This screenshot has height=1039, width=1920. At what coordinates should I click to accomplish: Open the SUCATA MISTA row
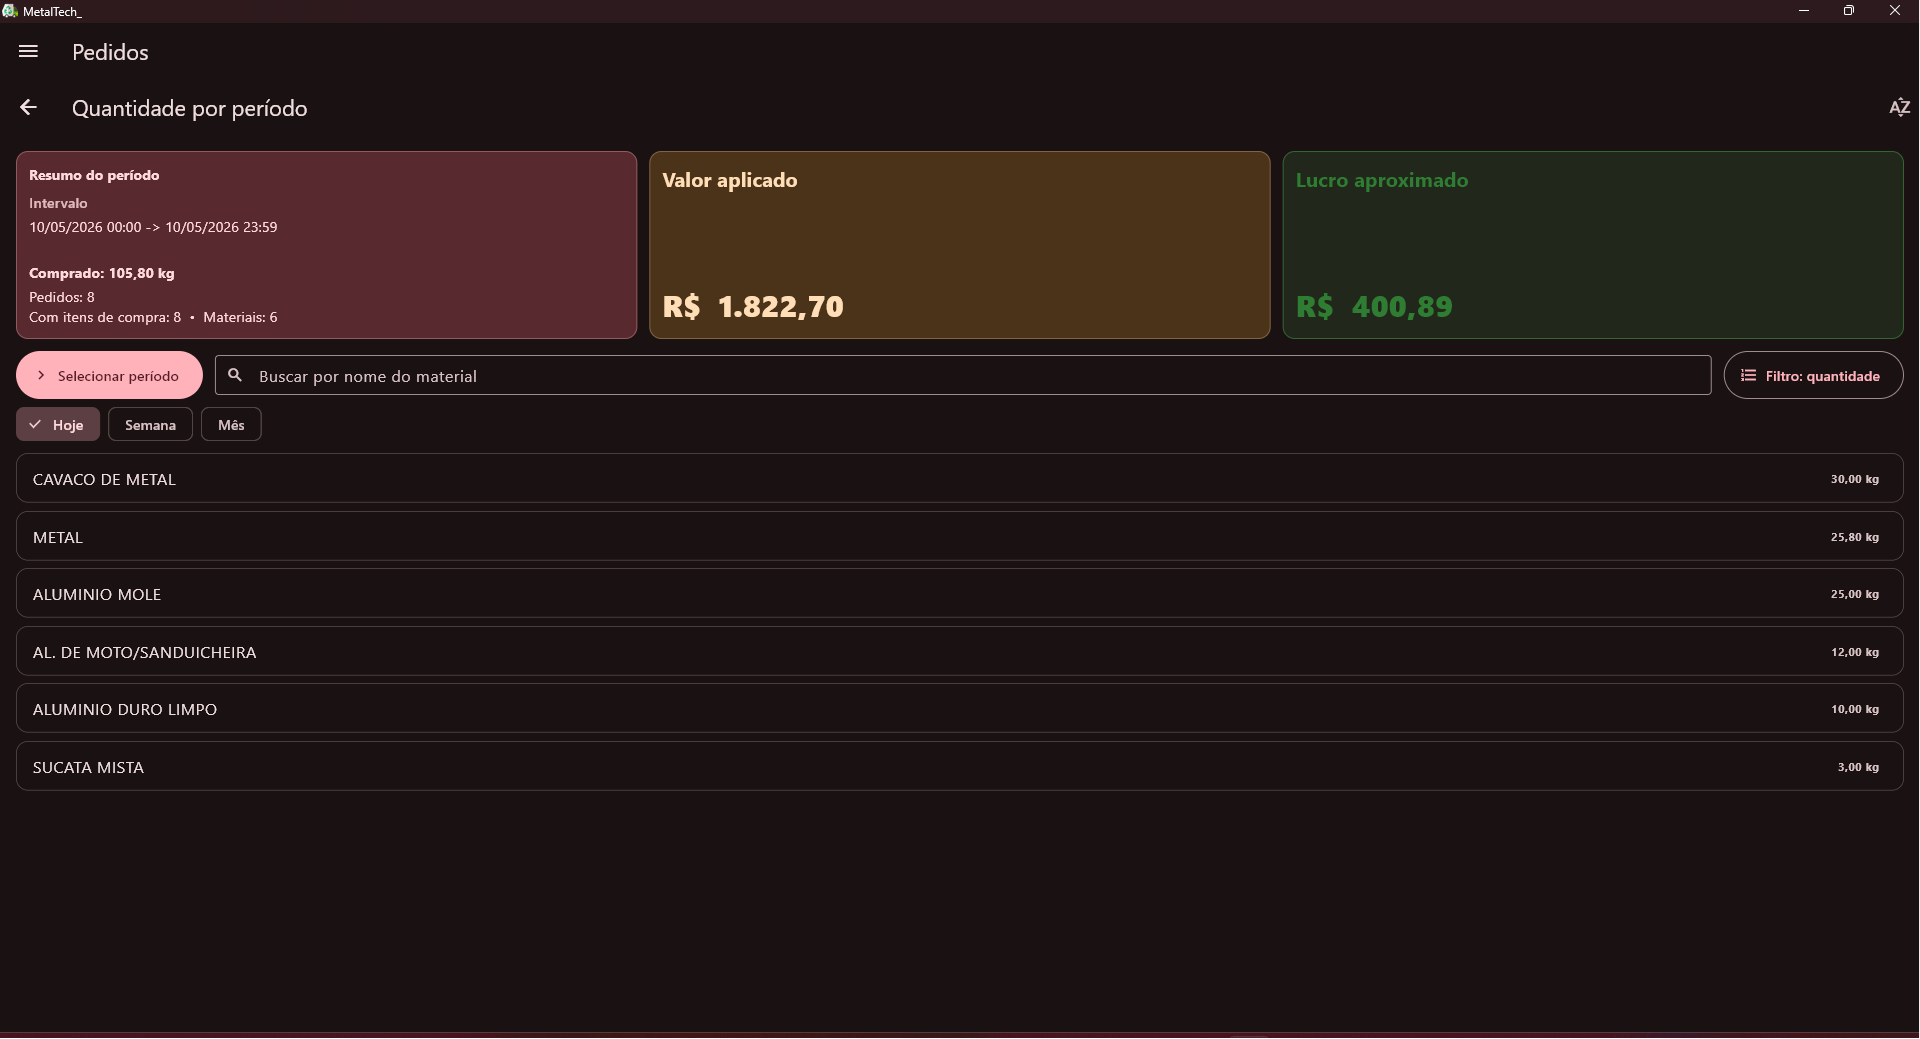point(959,767)
